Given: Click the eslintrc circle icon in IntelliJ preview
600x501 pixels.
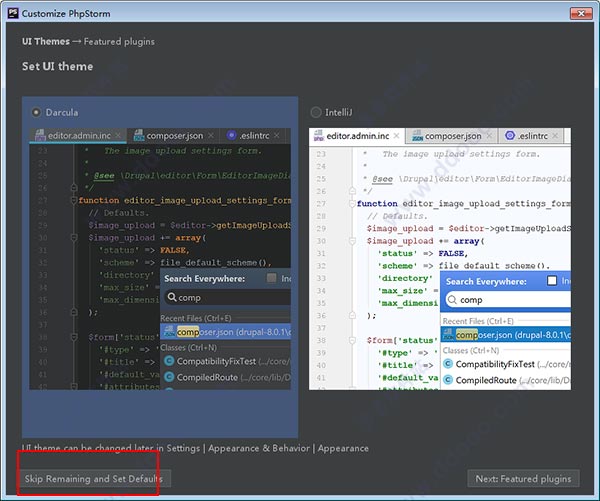Looking at the screenshot, I should click(x=510, y=135).
